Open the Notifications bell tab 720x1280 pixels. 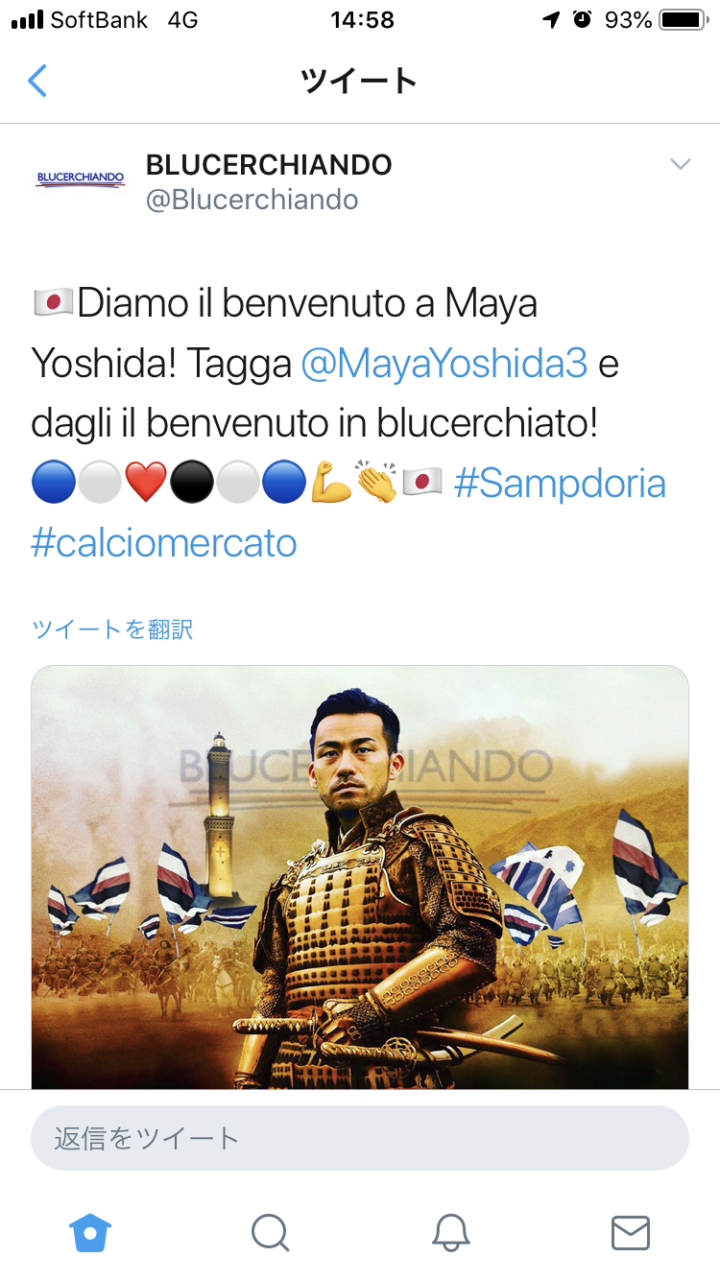[x=451, y=1233]
